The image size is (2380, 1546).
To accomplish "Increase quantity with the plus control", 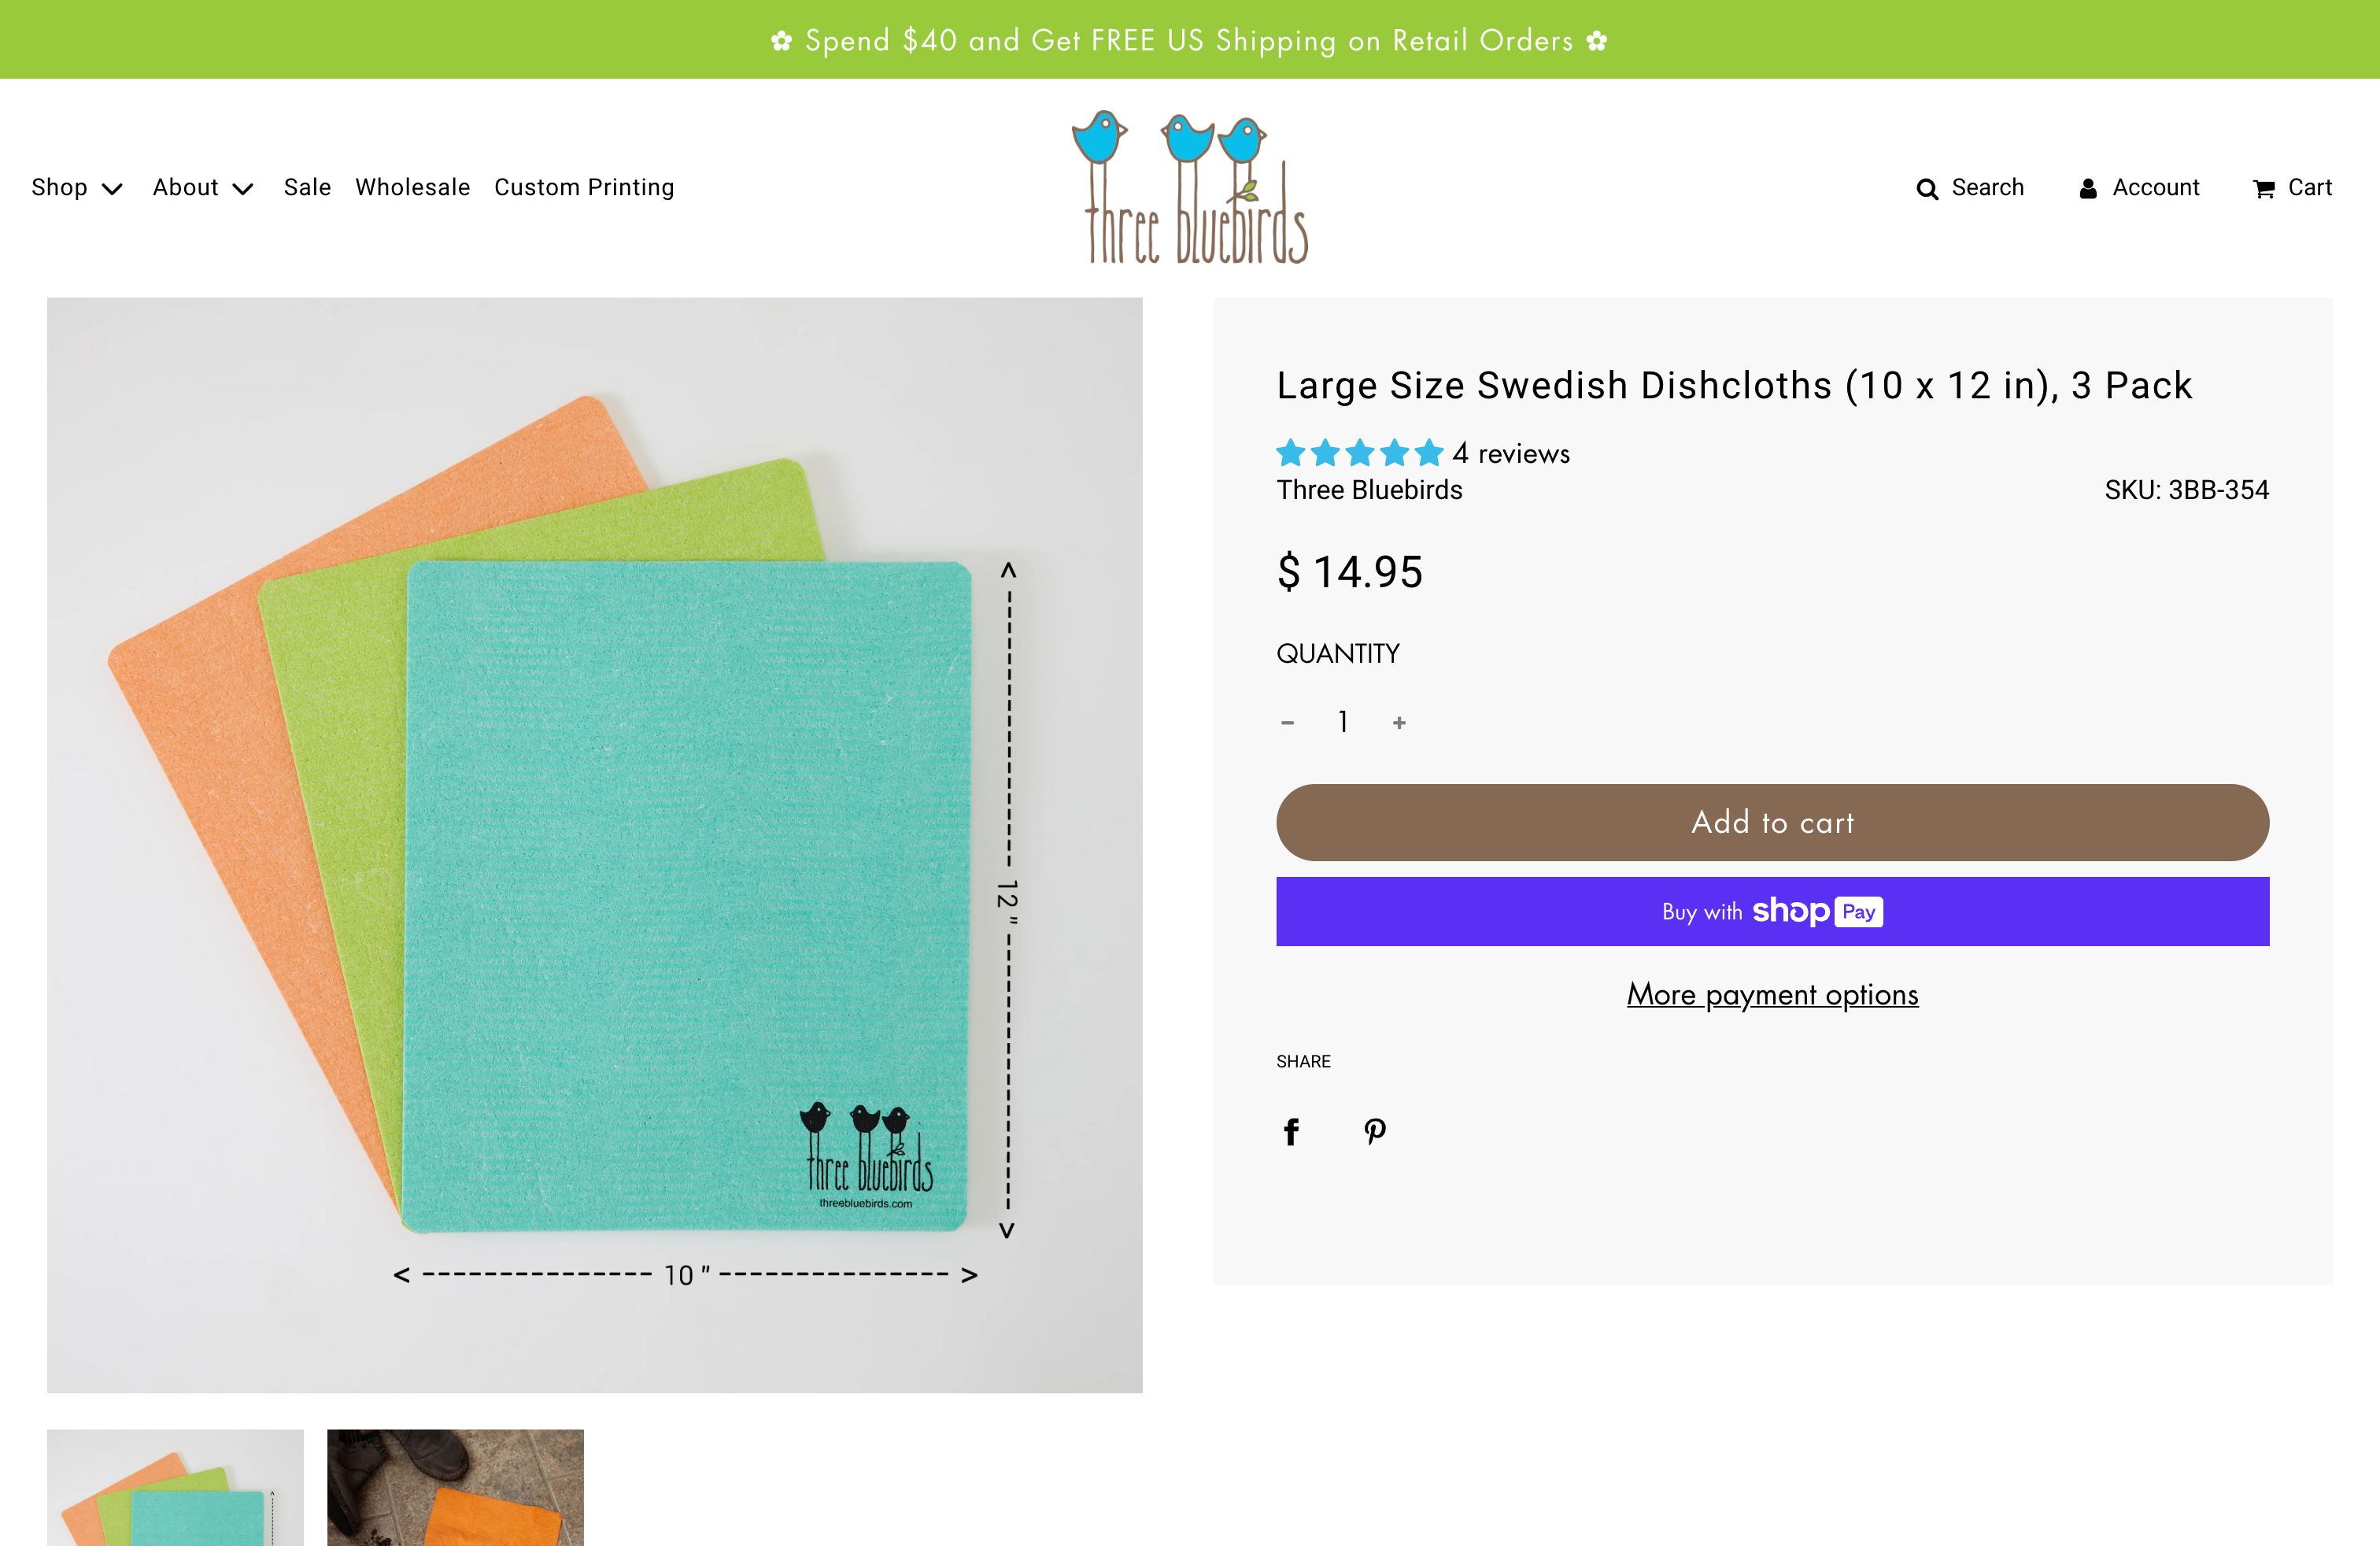I will tap(1399, 721).
